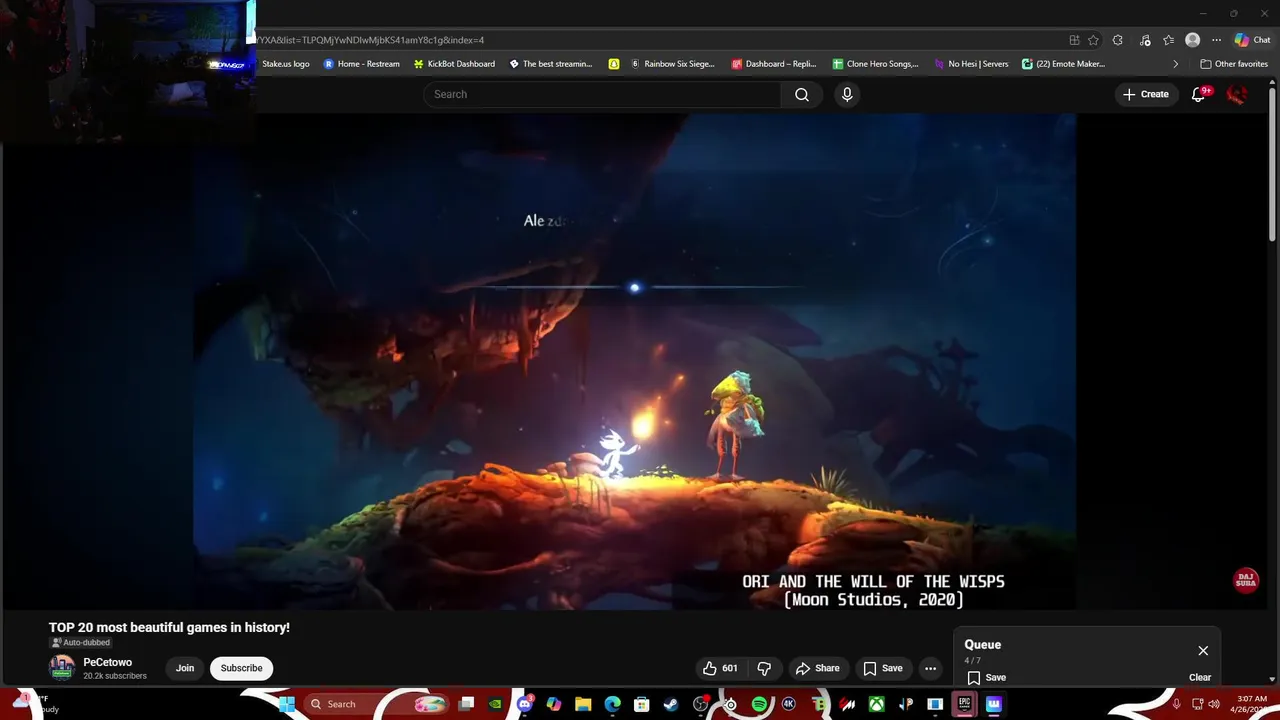Open Microsoft Edge from taskbar
This screenshot has height=720, width=1280.
tap(613, 704)
